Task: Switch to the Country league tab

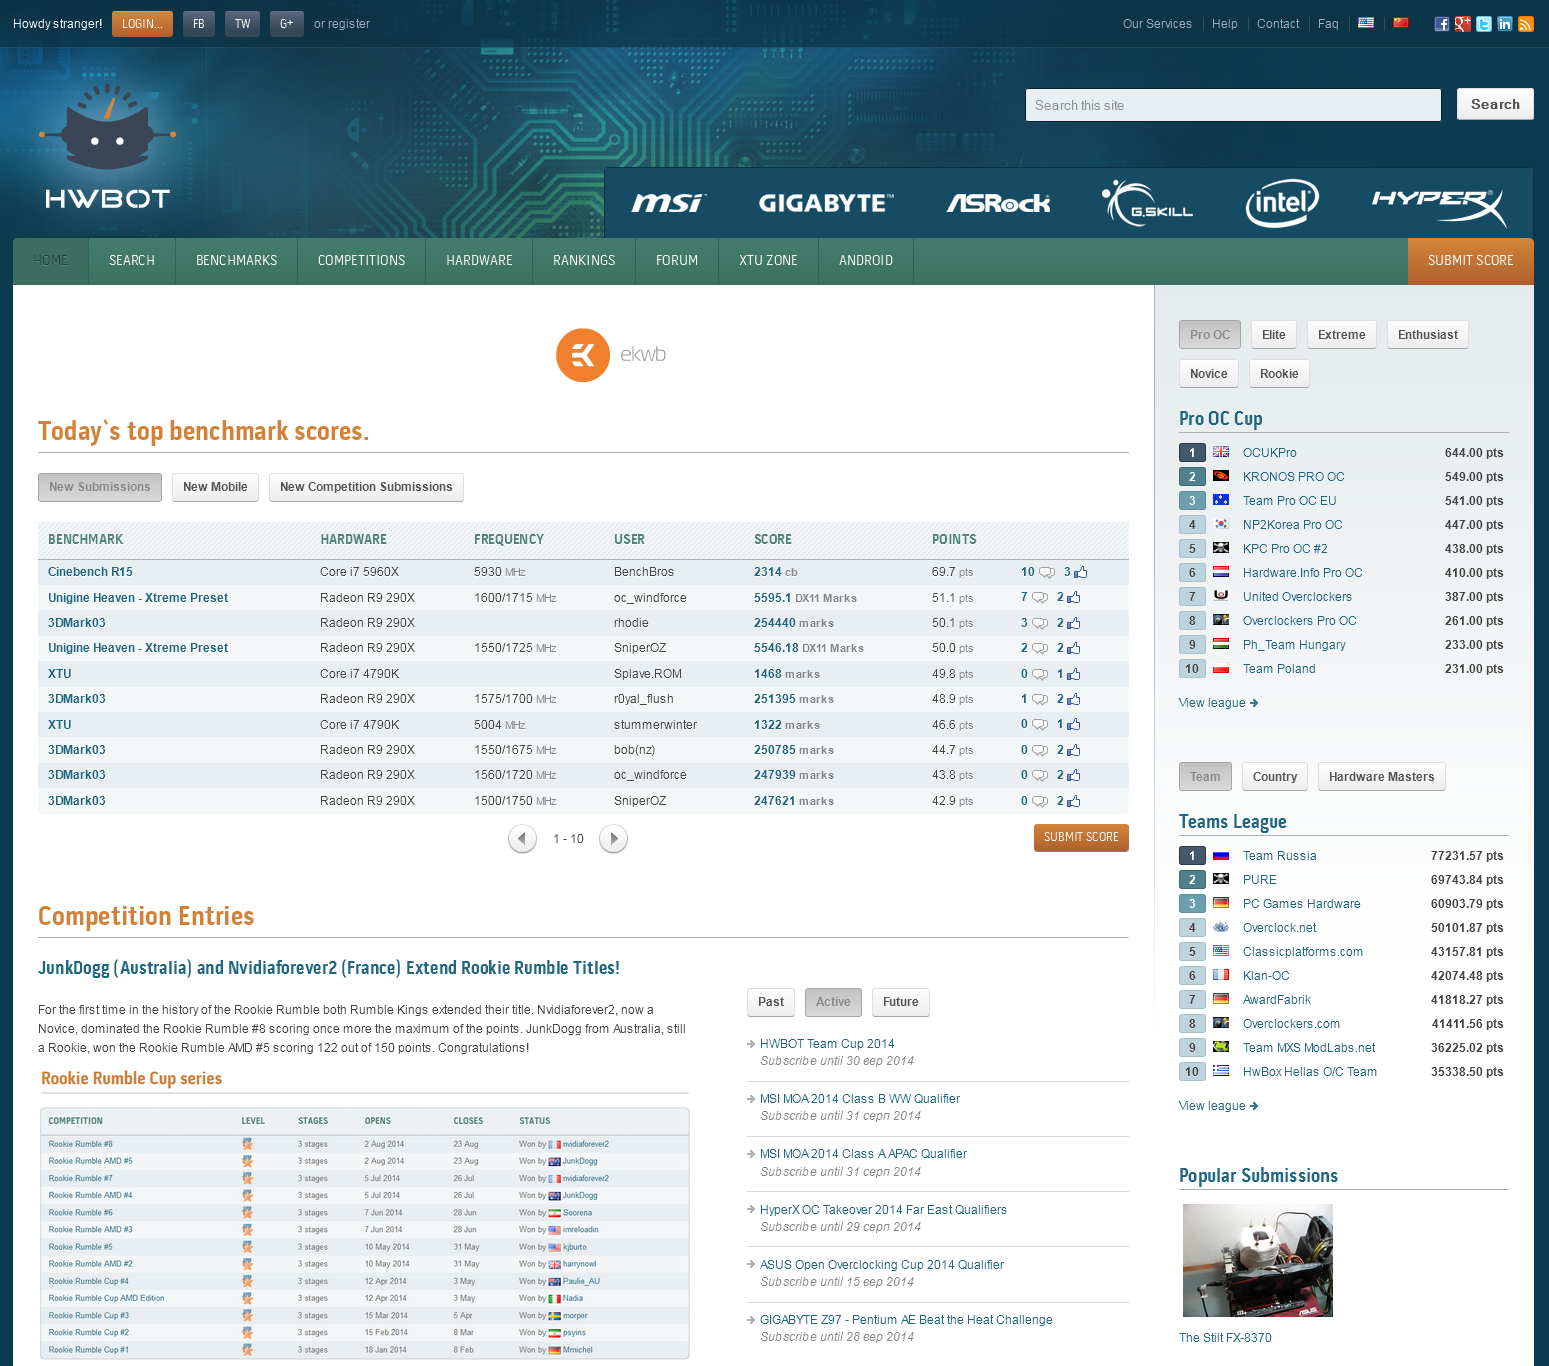Action: point(1275,777)
